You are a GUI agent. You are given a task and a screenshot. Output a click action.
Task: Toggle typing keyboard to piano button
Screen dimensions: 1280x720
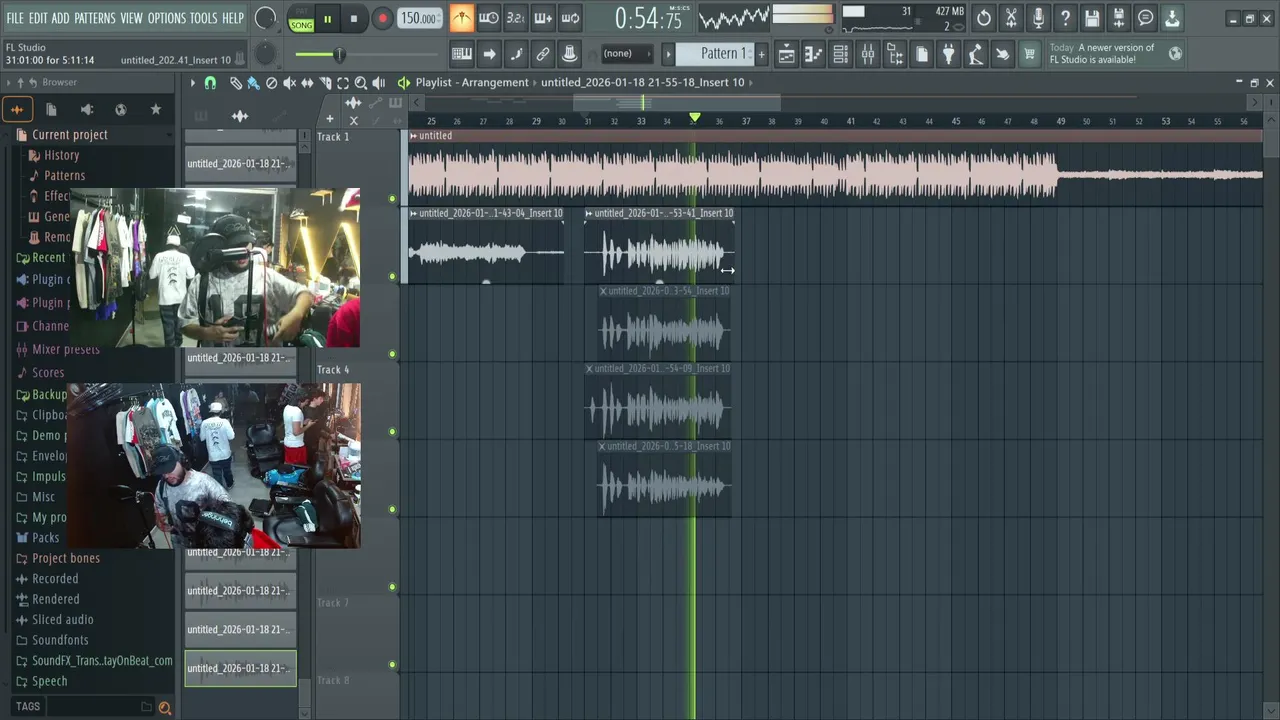pos(462,54)
